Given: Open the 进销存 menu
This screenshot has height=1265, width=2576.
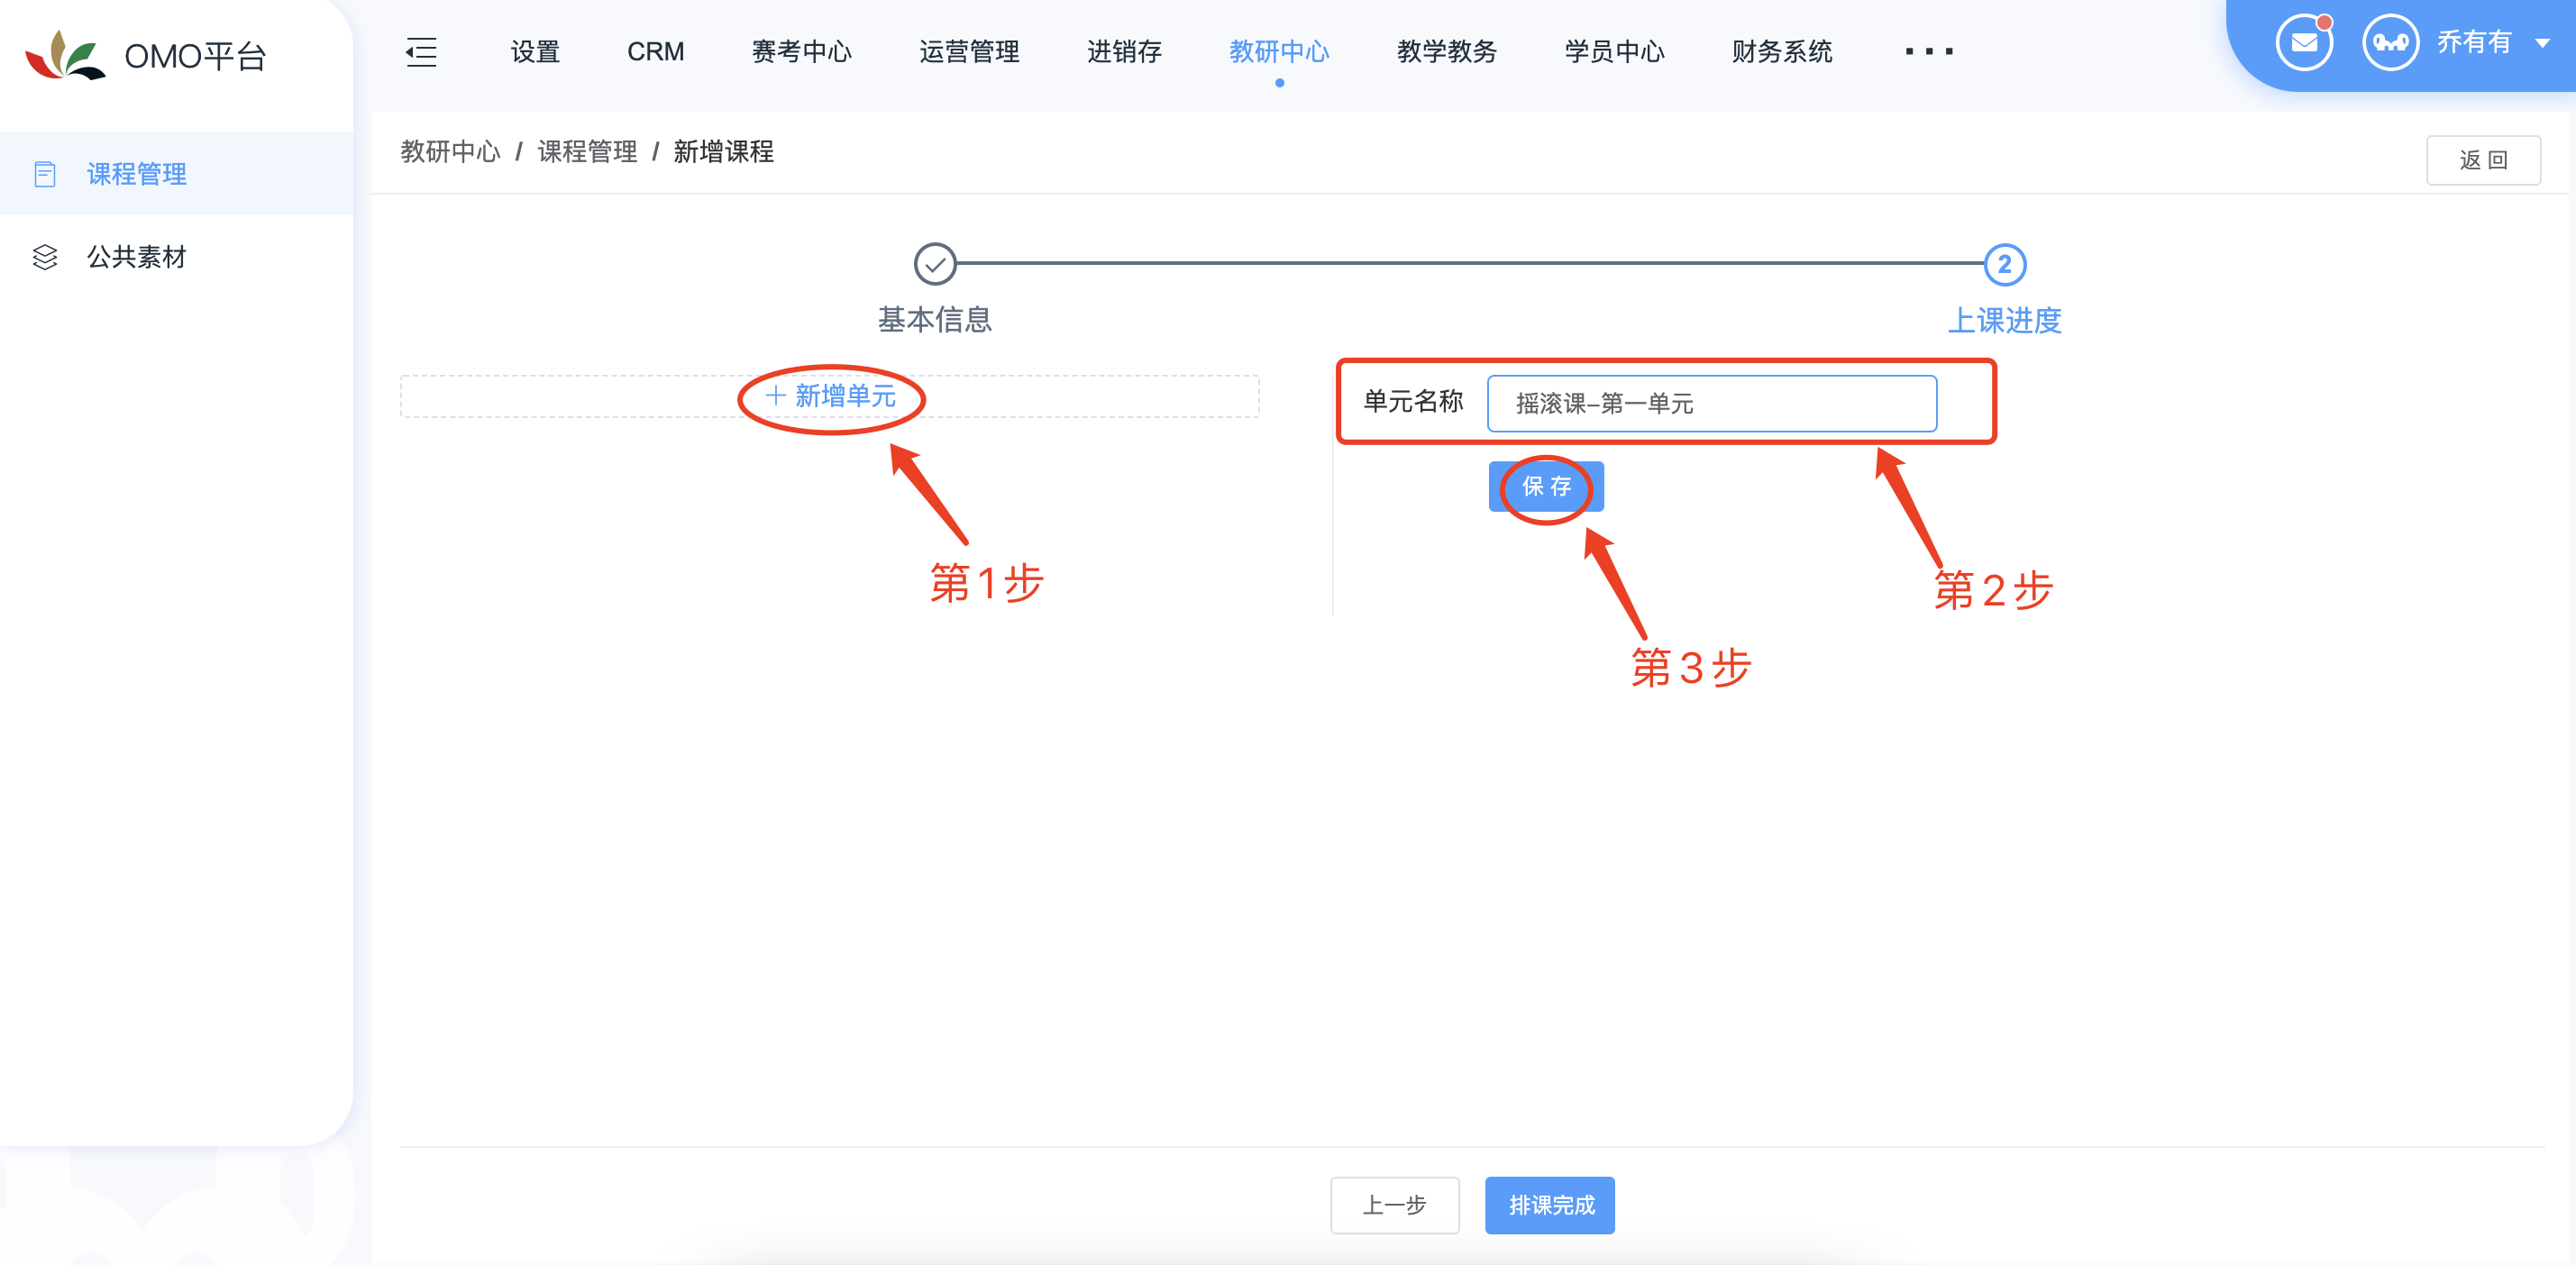Looking at the screenshot, I should (x=1124, y=51).
